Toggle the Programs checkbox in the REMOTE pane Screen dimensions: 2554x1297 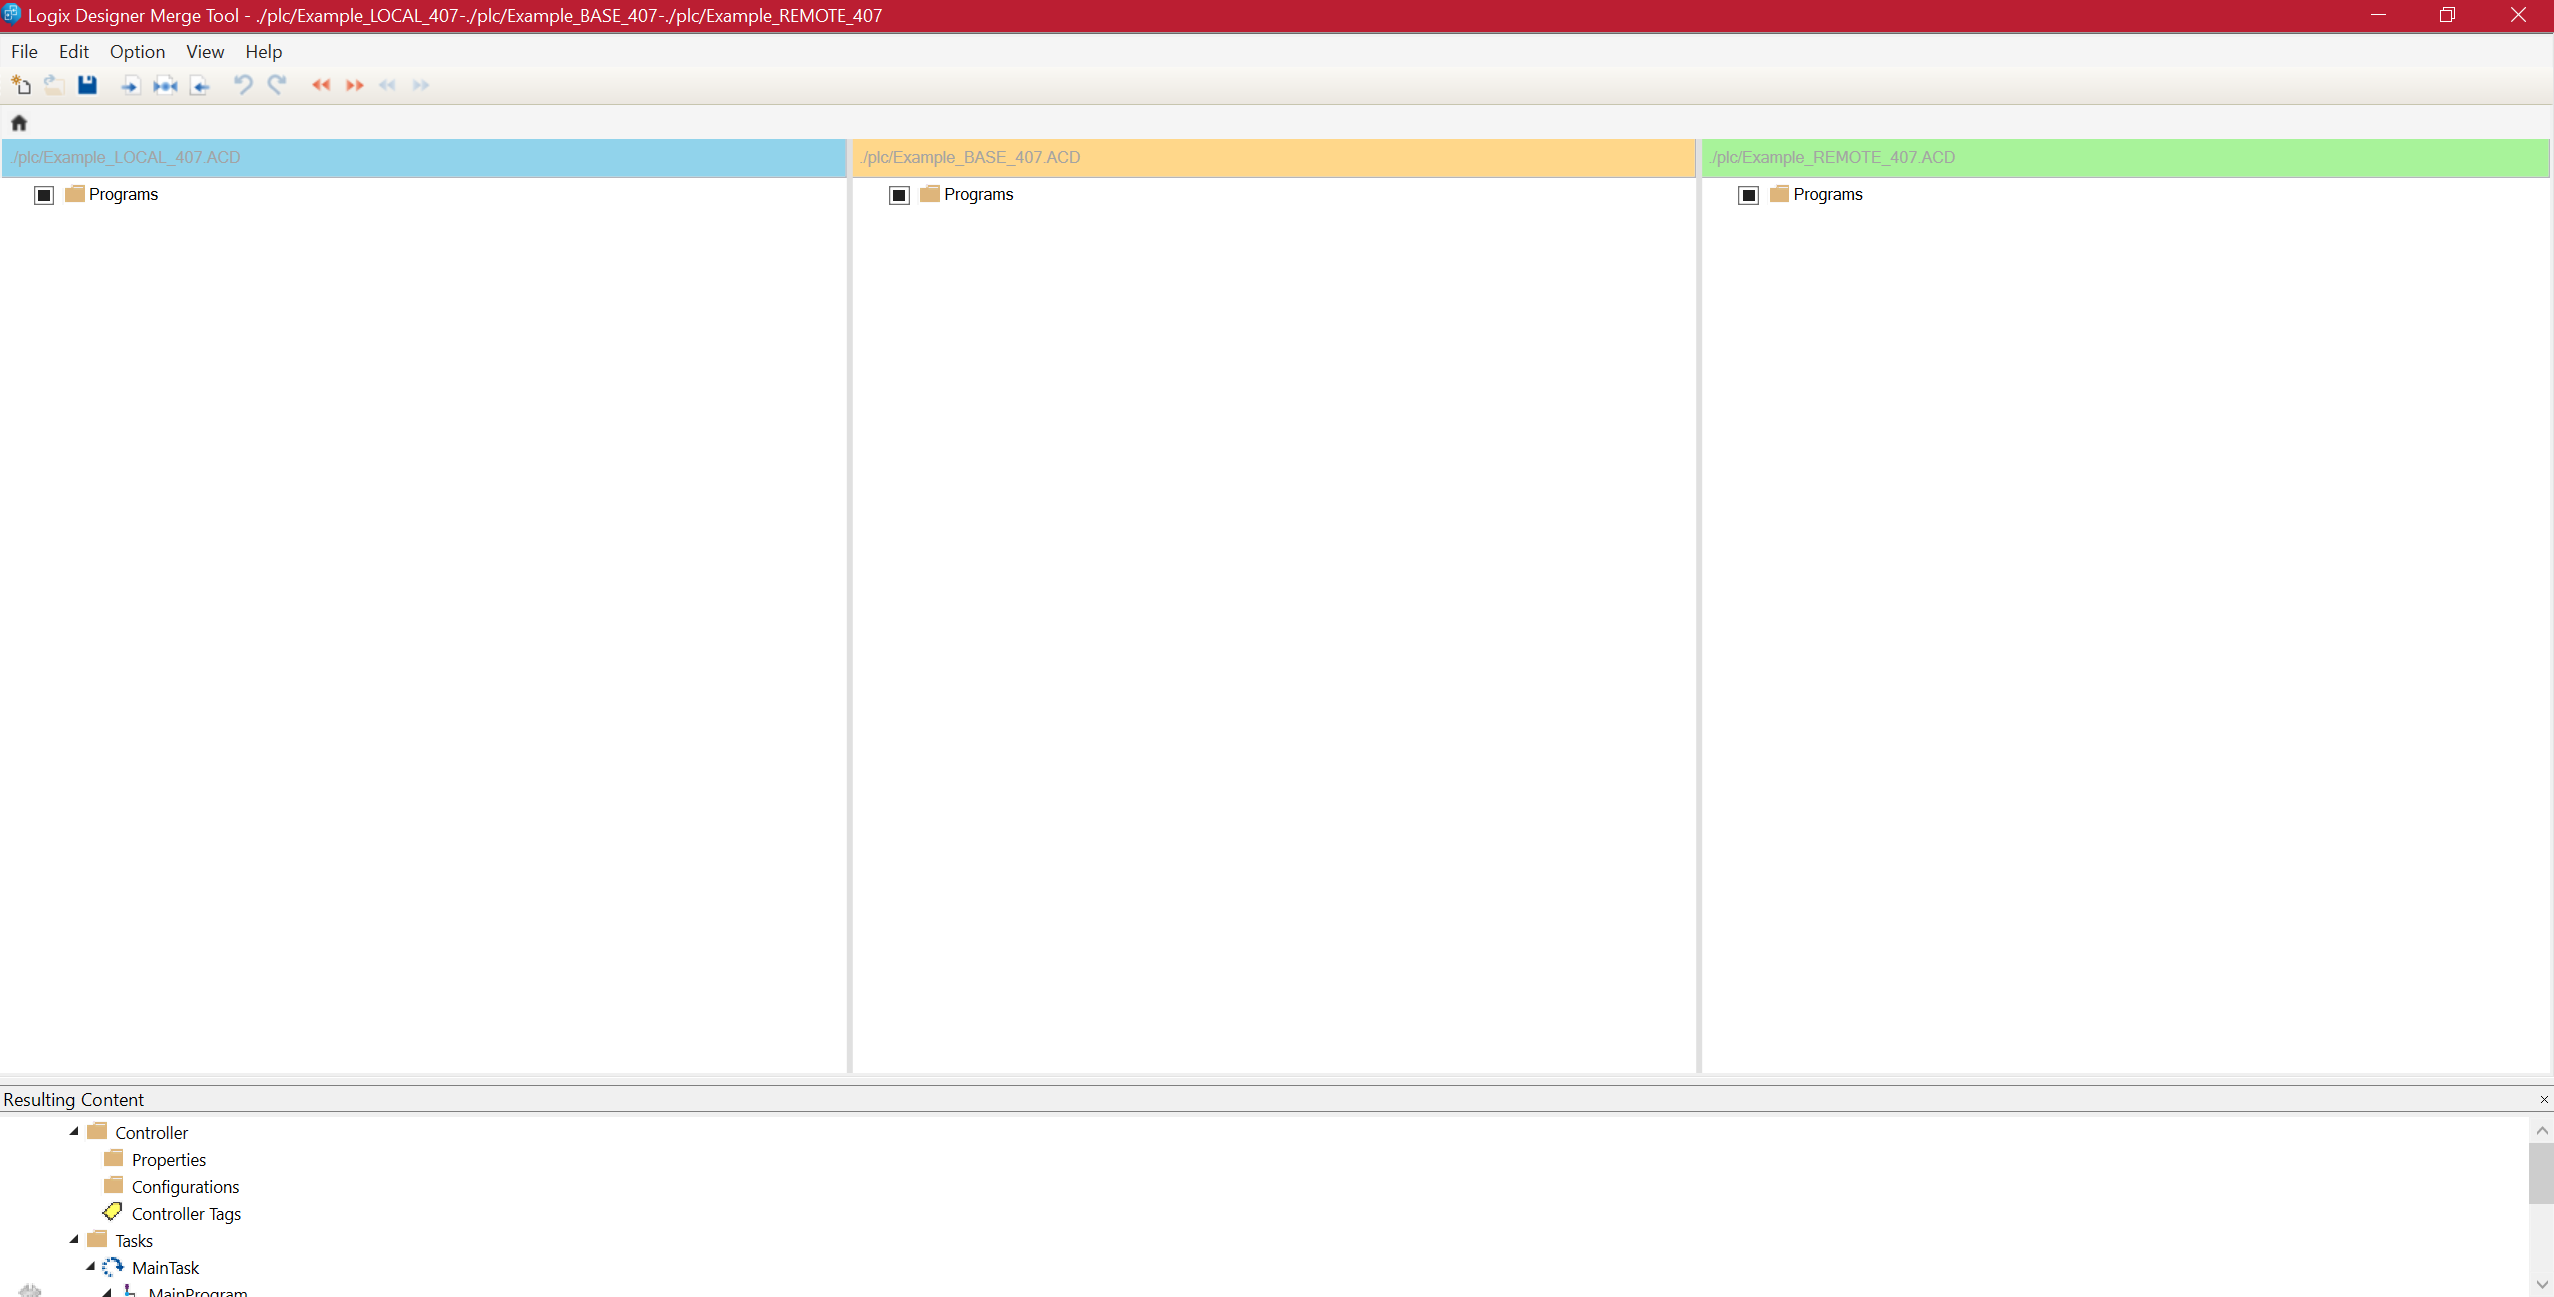click(x=1748, y=195)
